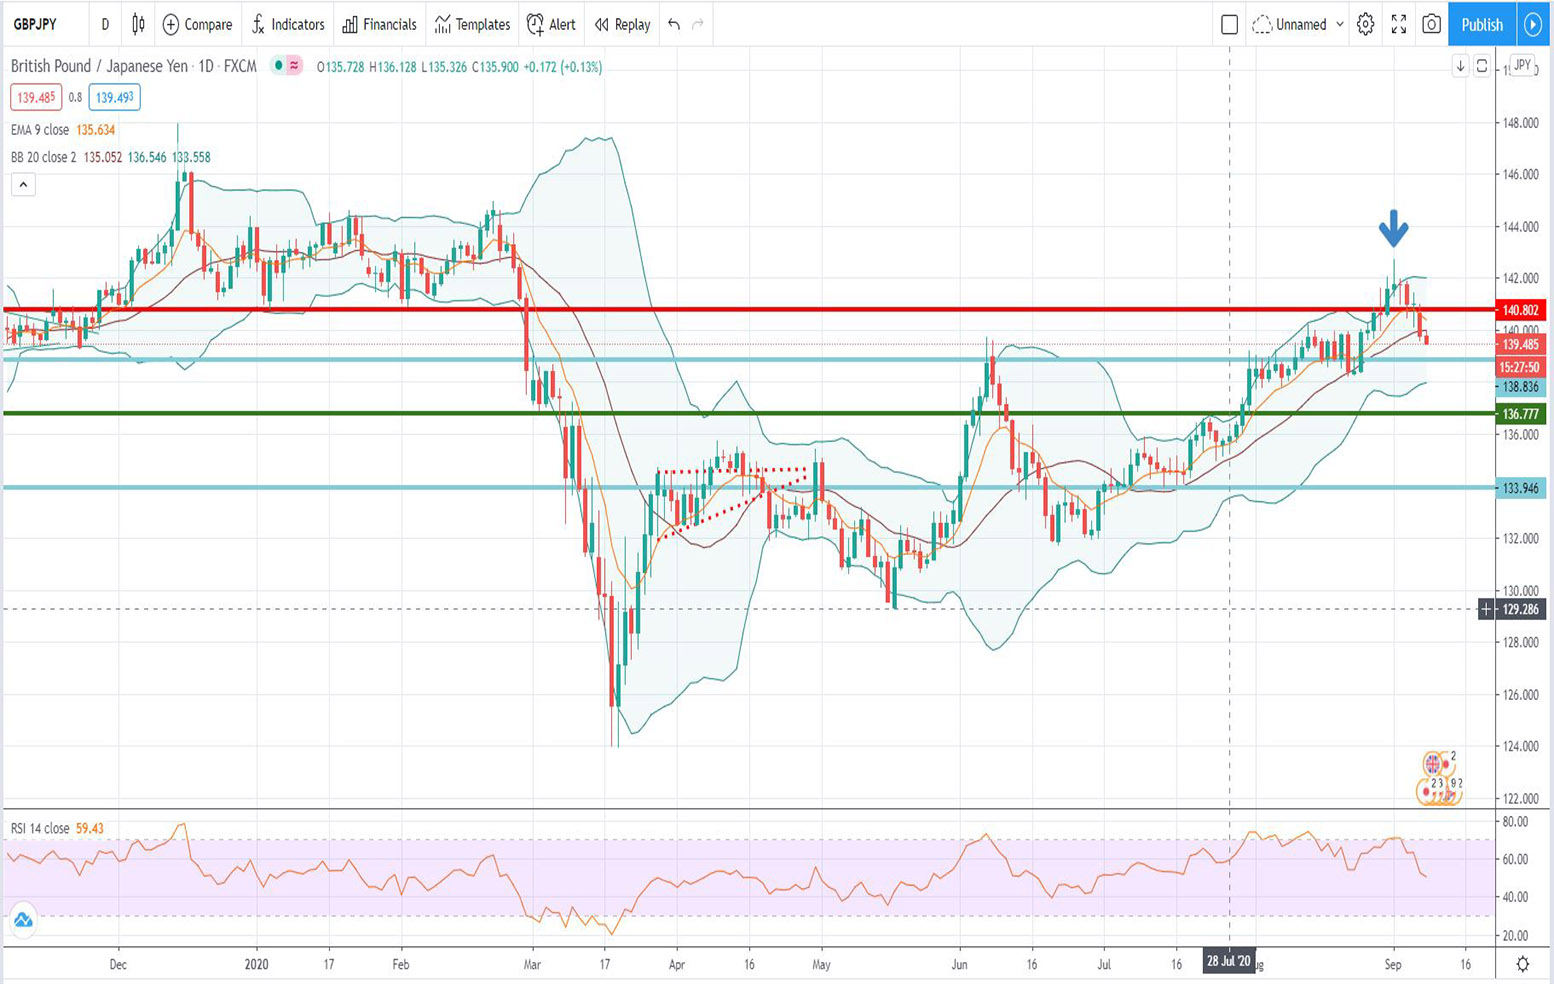1554x984 pixels.
Task: Open the candlestick chart type selector
Action: coord(138,24)
